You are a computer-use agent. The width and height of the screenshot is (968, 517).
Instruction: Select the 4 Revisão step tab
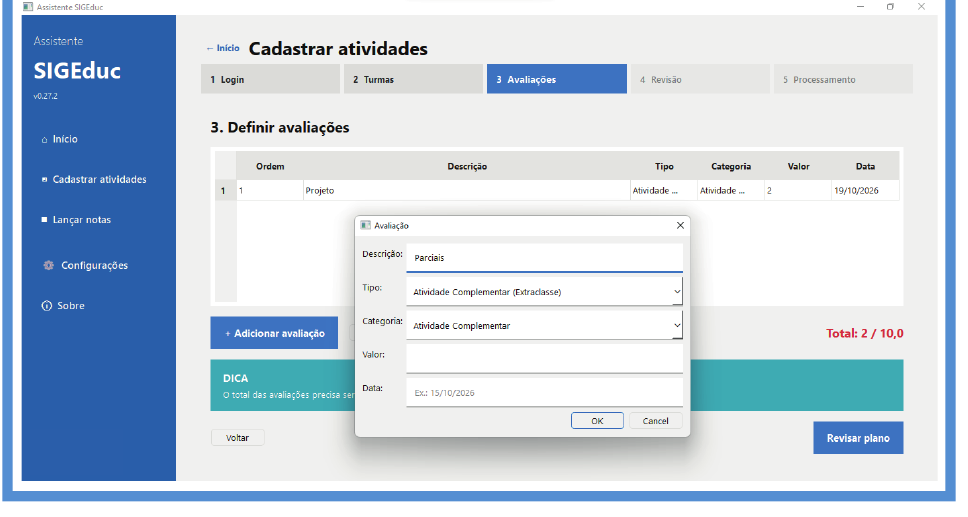coord(700,80)
